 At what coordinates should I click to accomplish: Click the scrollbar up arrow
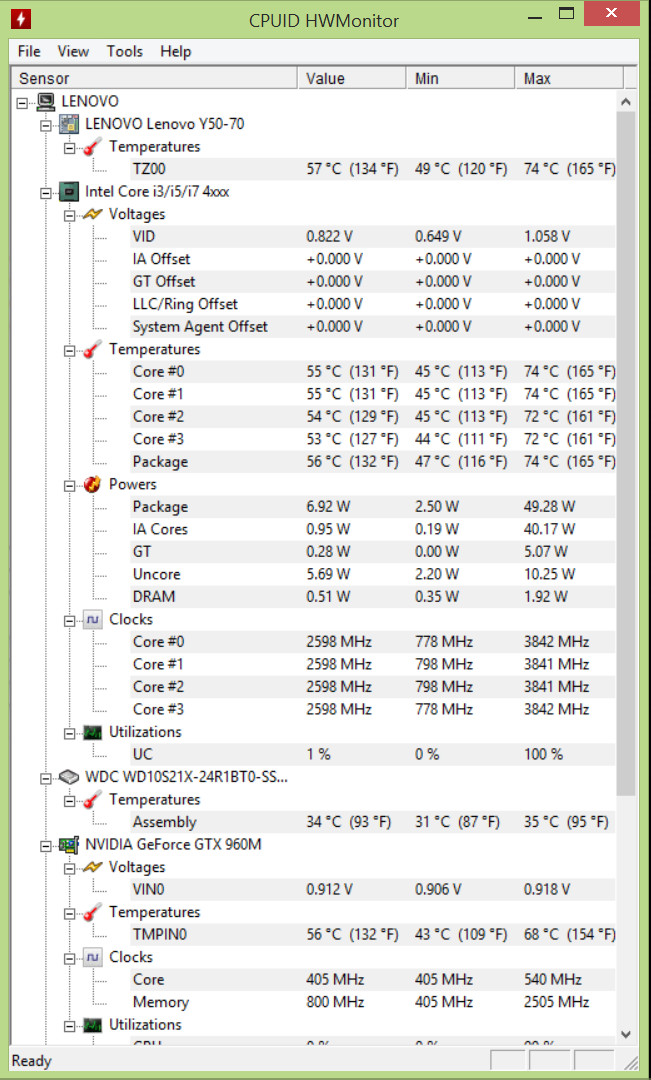[626, 102]
